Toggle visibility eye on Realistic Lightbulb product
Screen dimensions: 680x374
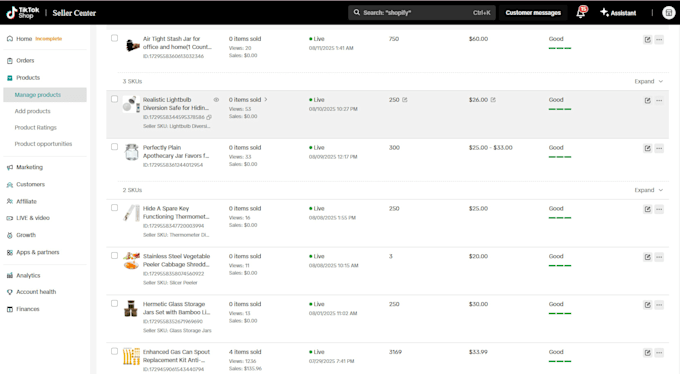pos(216,100)
